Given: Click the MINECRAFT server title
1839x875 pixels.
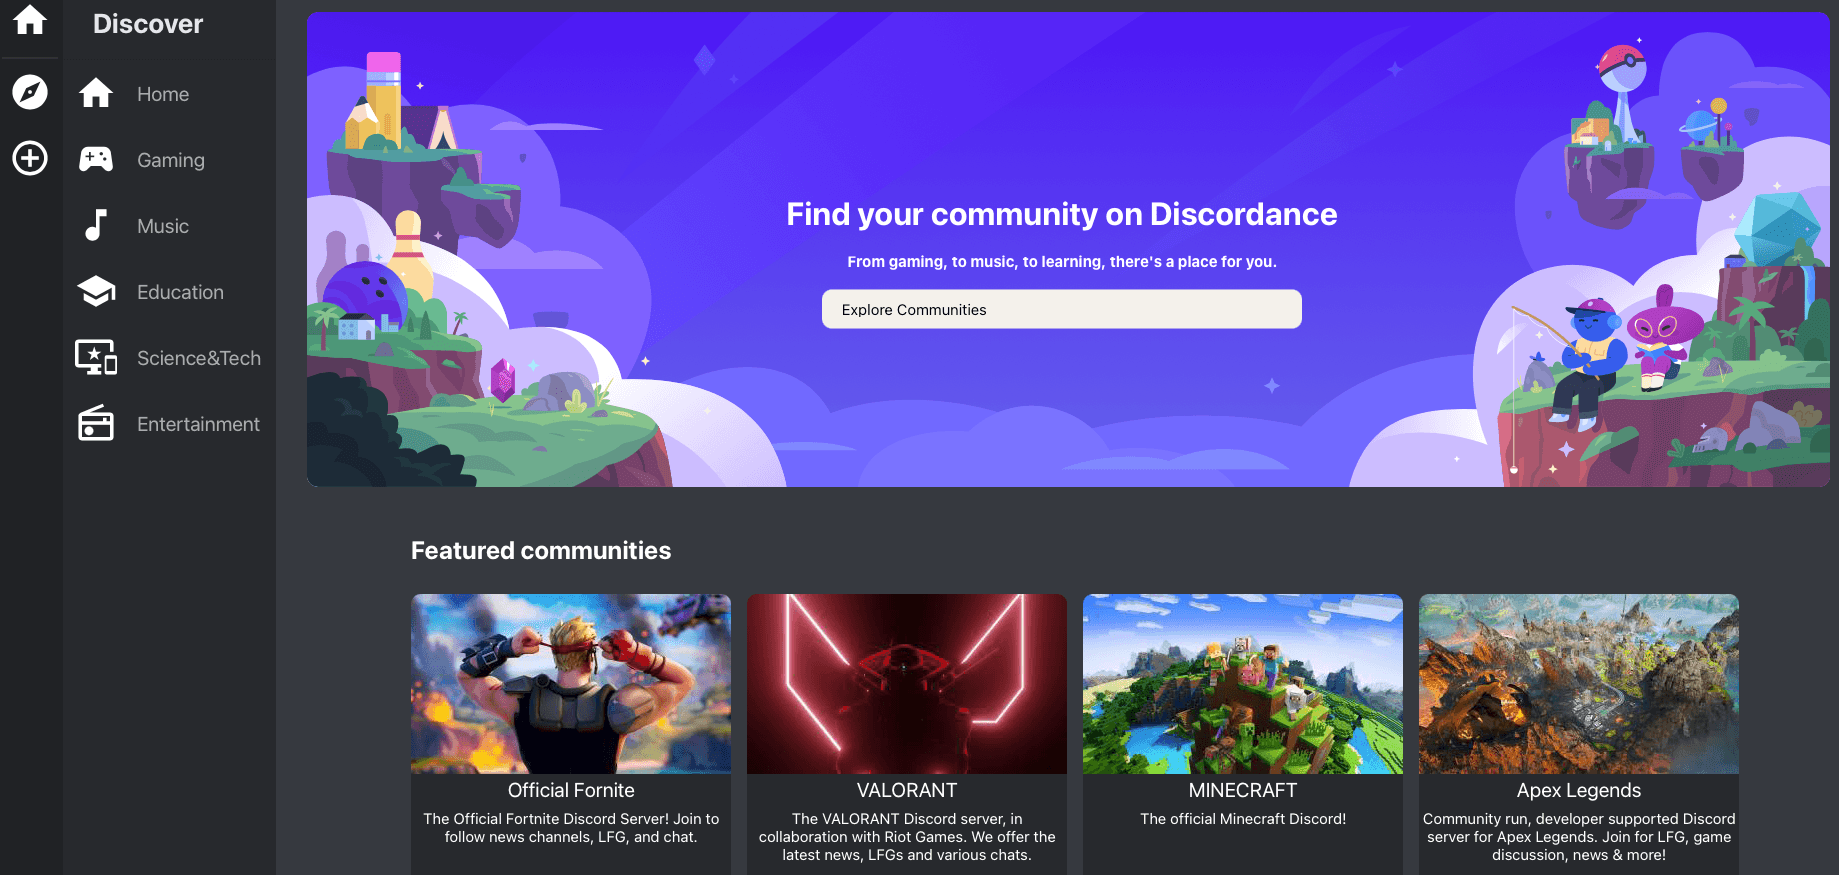Looking at the screenshot, I should tap(1243, 790).
